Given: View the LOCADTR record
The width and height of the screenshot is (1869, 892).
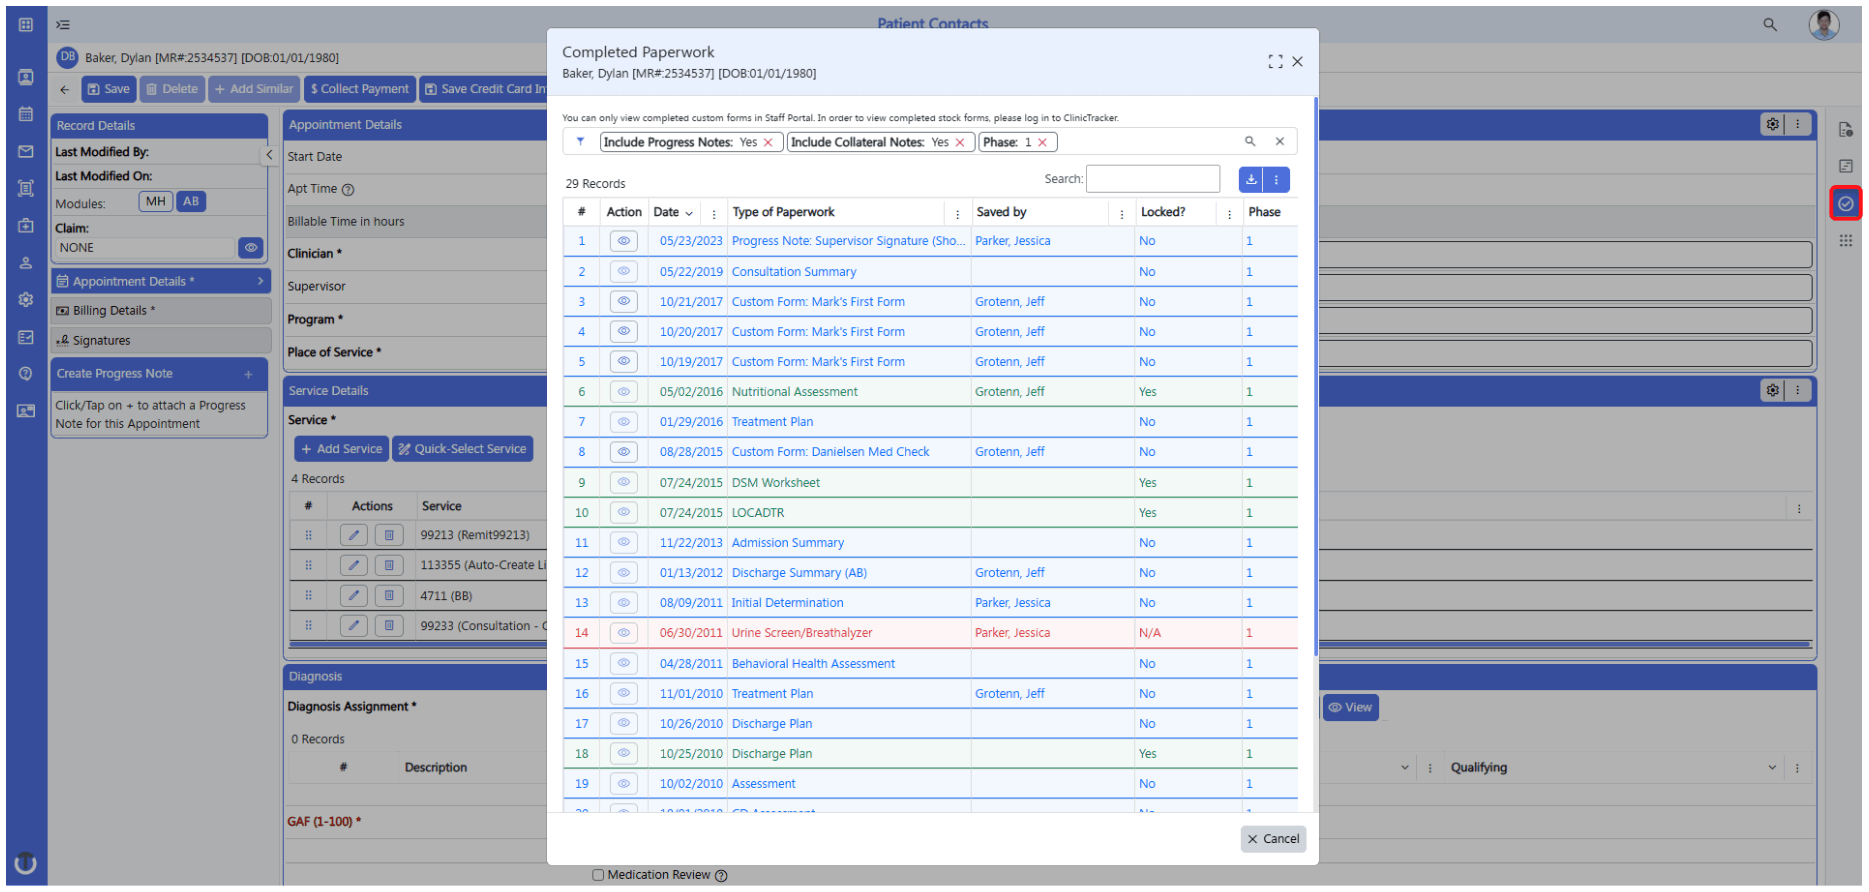Looking at the screenshot, I should [623, 512].
